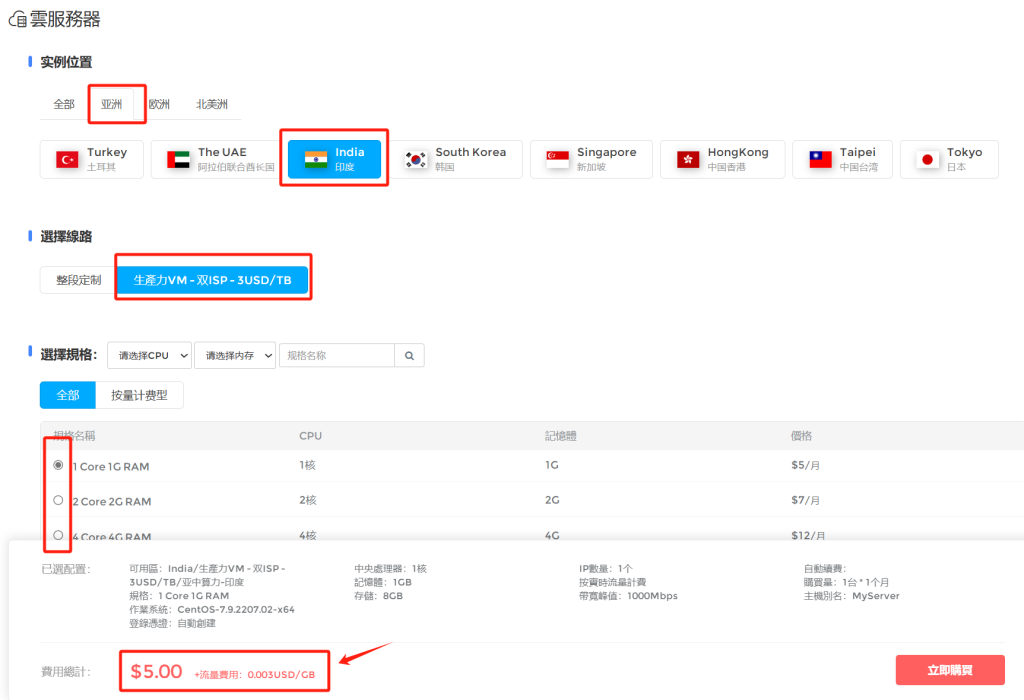Click the UAE flag icon
This screenshot has height=700, width=1024.
pyautogui.click(x=178, y=159)
